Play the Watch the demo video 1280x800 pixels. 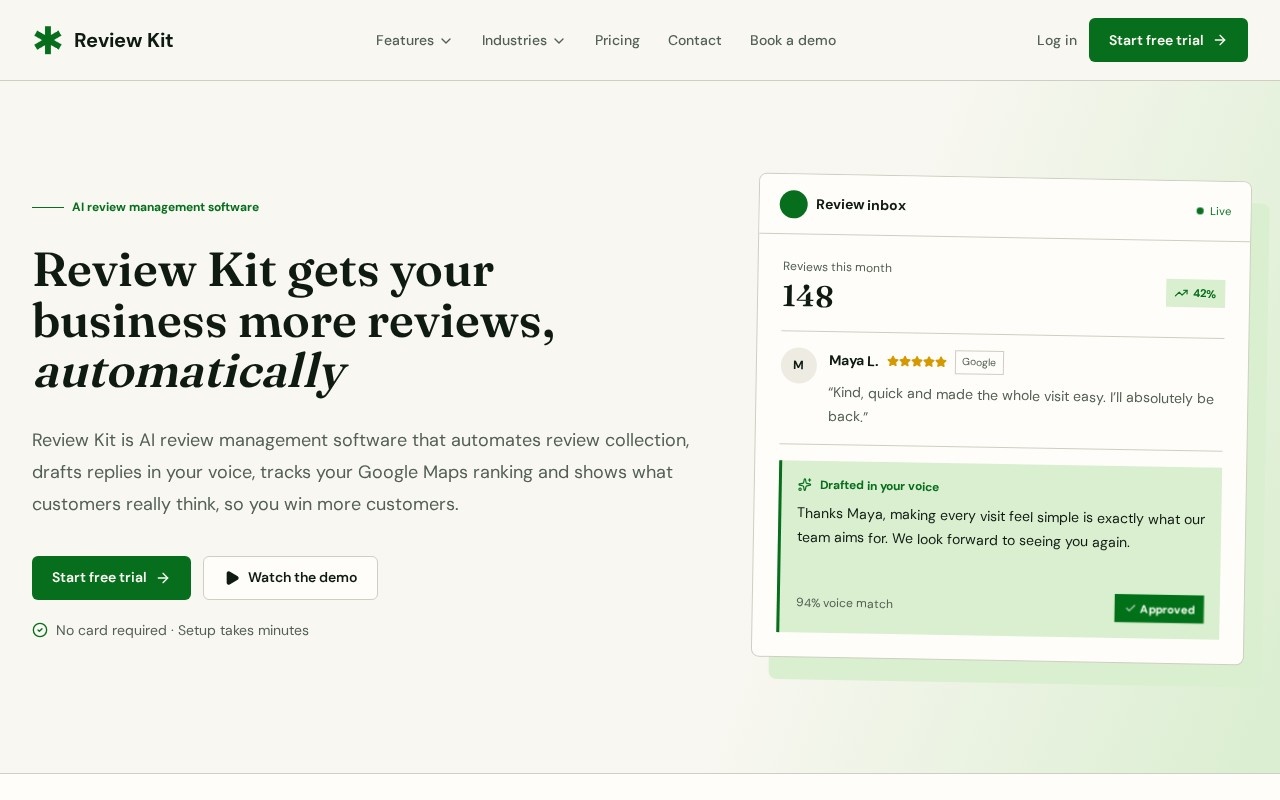290,578
